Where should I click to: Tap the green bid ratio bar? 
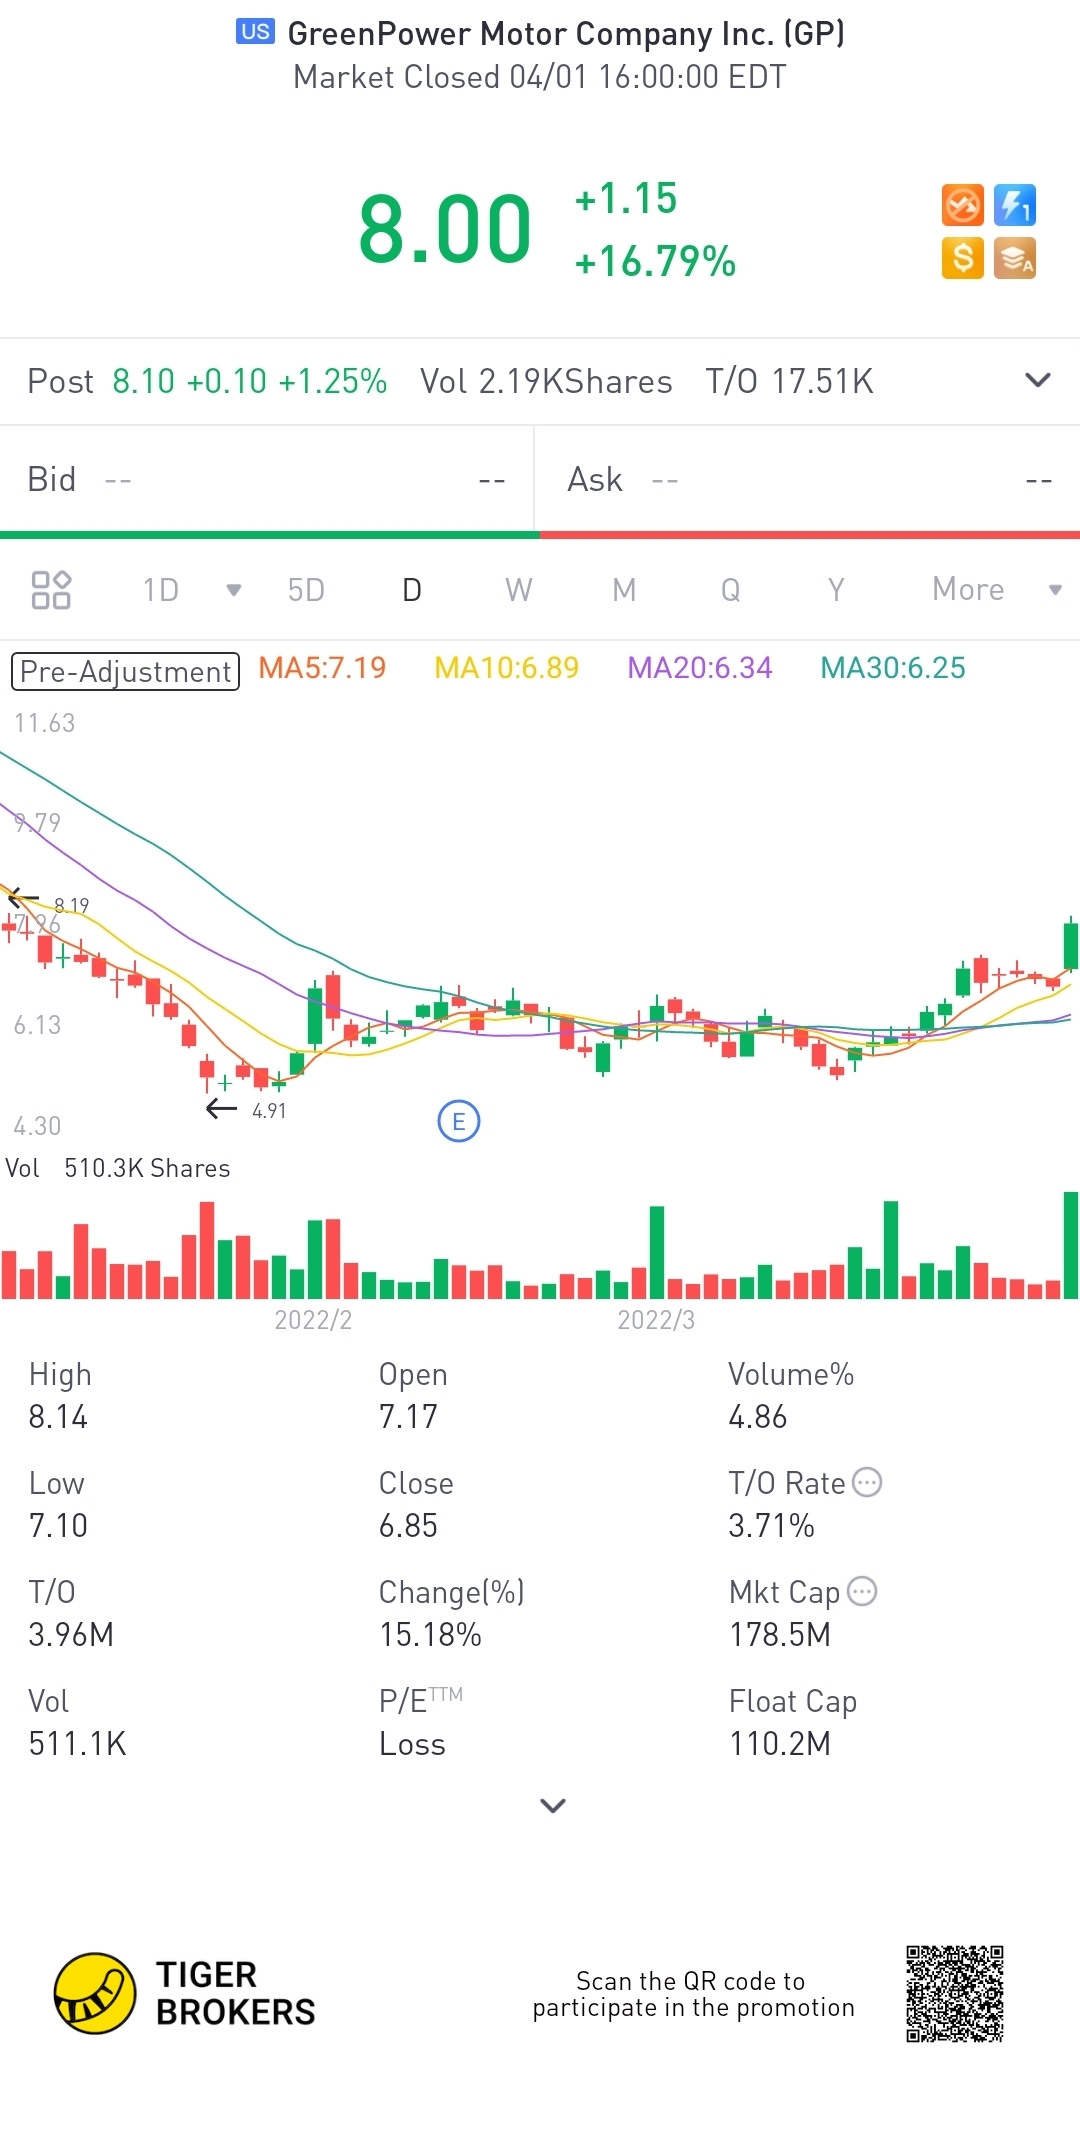point(270,535)
